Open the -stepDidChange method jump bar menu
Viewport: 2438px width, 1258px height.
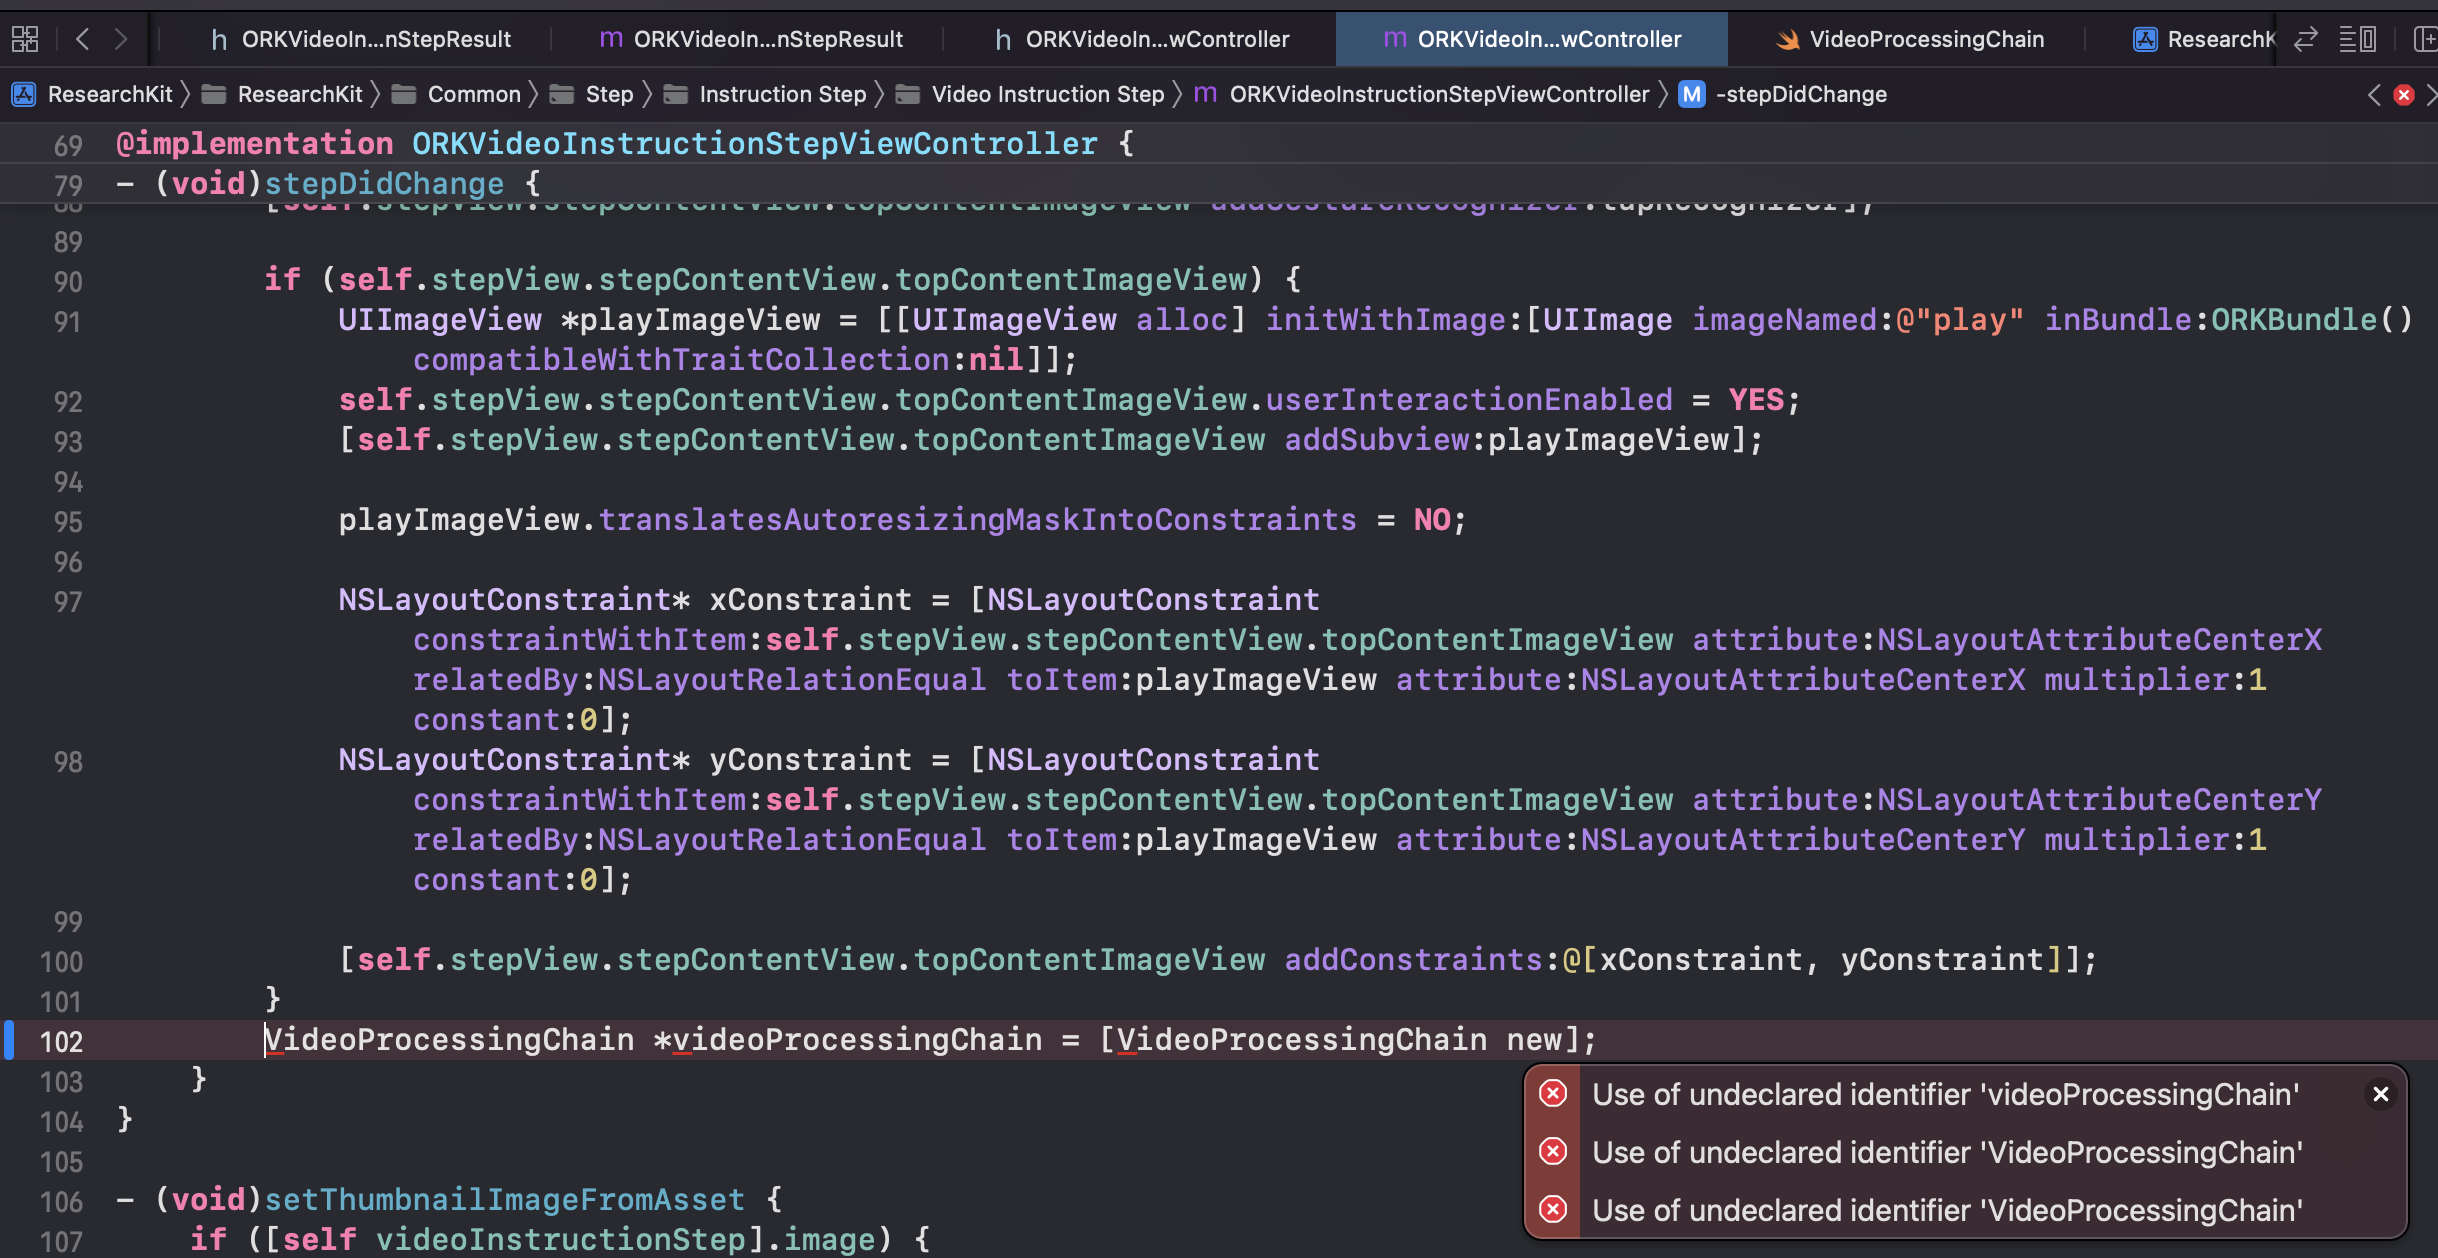tap(1800, 94)
